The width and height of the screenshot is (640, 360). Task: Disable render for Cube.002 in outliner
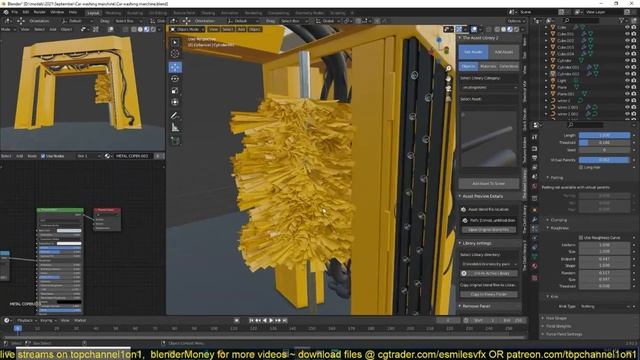pyautogui.click(x=633, y=41)
